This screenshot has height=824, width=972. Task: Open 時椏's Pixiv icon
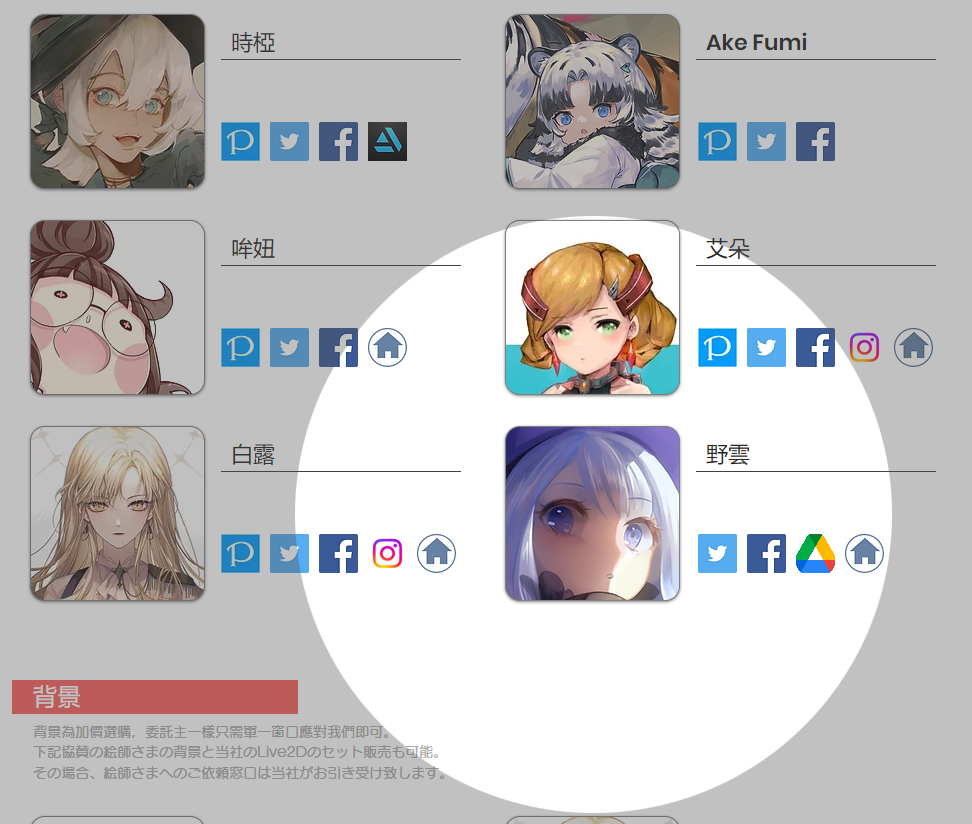241,141
